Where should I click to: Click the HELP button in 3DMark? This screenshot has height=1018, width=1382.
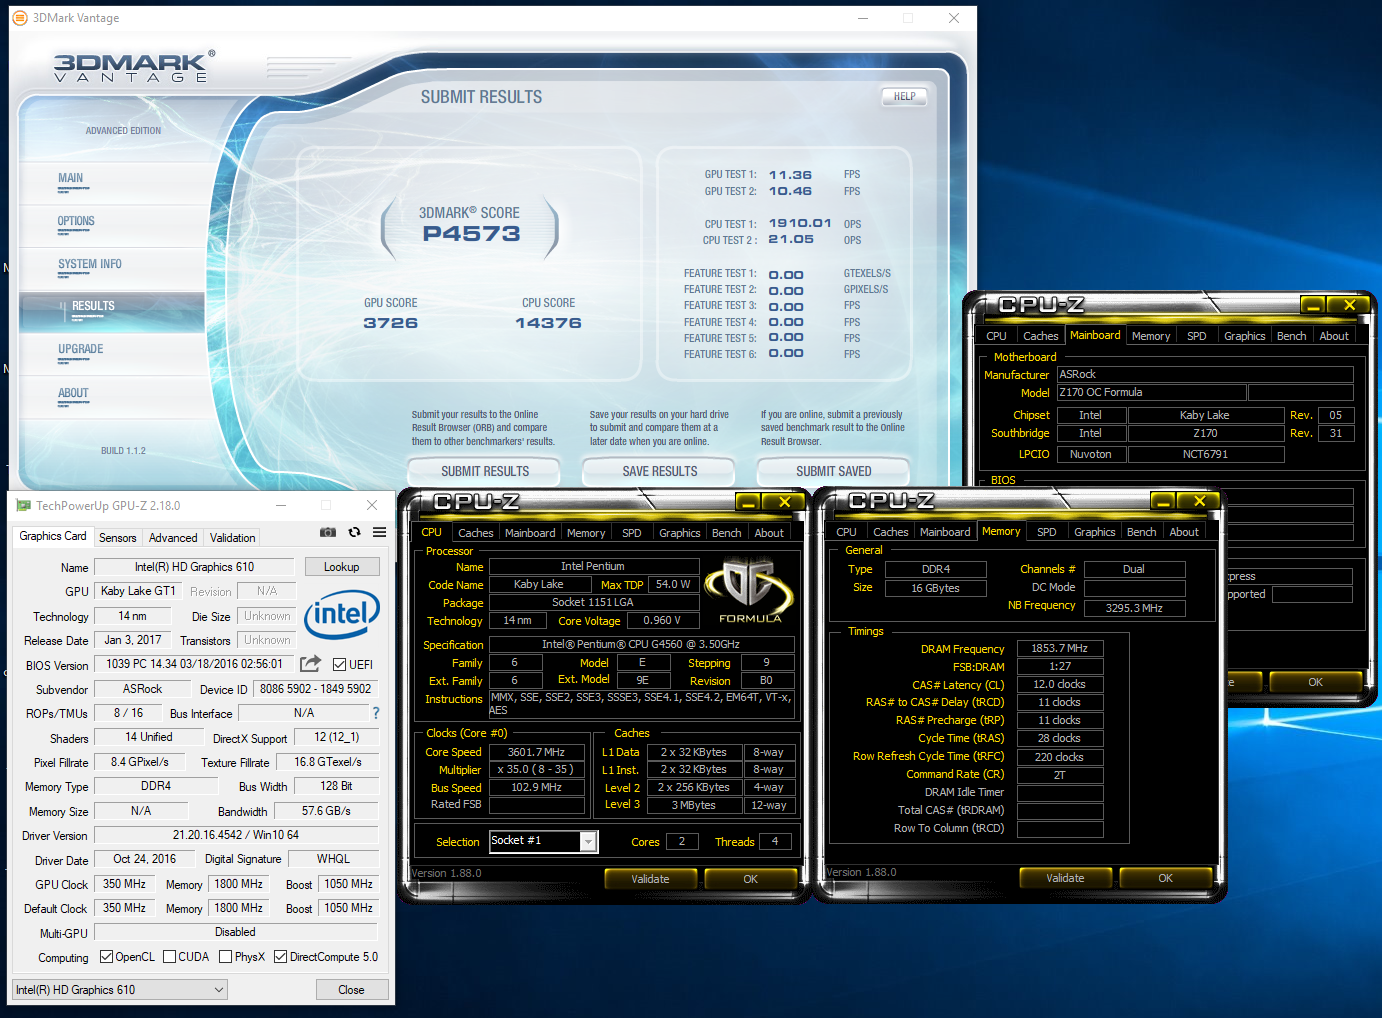click(x=904, y=97)
